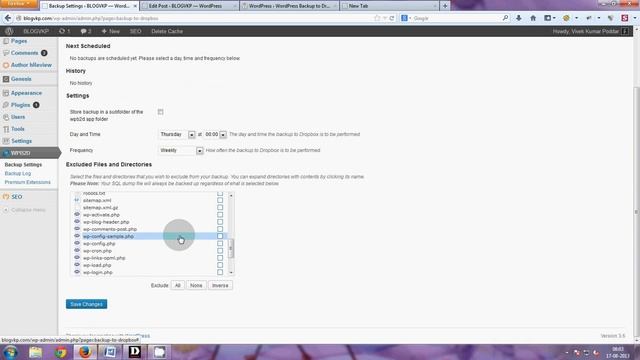Click the scrollbar thumb of the file list
This screenshot has width=640, height=360.
(231, 248)
